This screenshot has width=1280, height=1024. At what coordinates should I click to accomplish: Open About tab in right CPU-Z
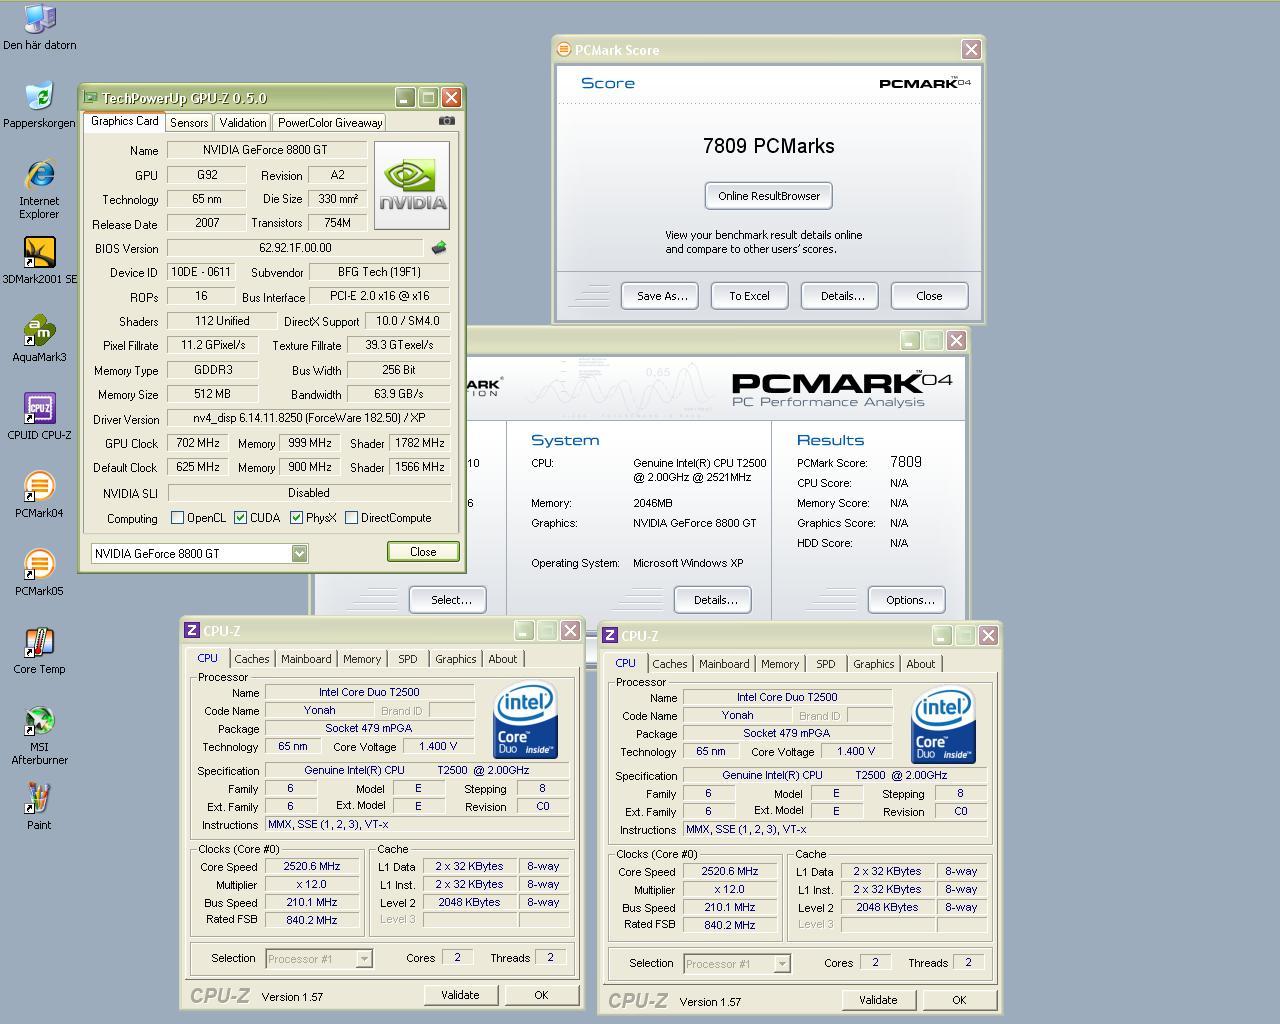(x=921, y=664)
